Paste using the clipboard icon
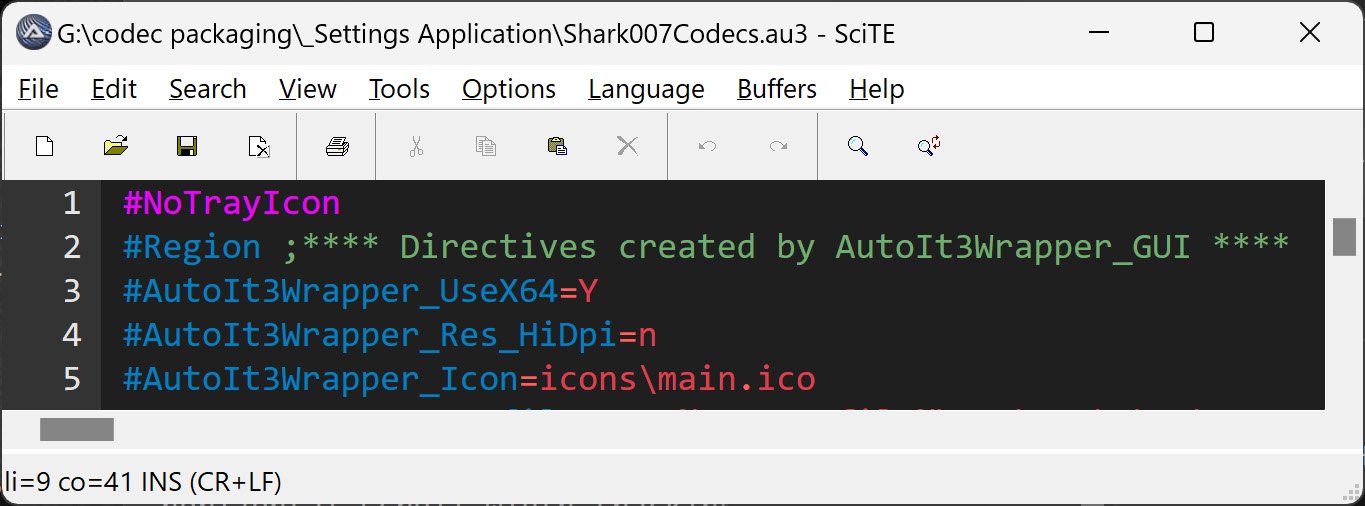1365x506 pixels. coord(558,147)
